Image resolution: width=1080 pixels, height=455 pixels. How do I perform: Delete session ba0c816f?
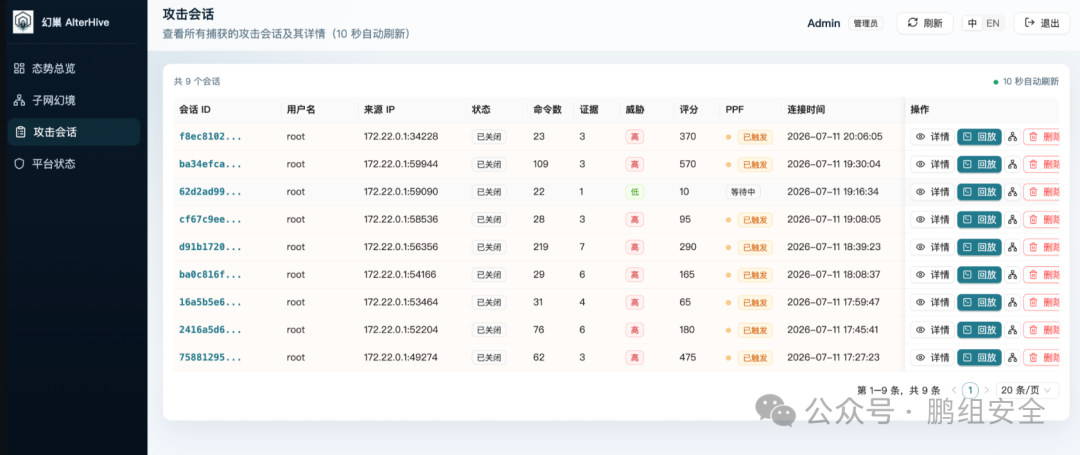point(1041,275)
